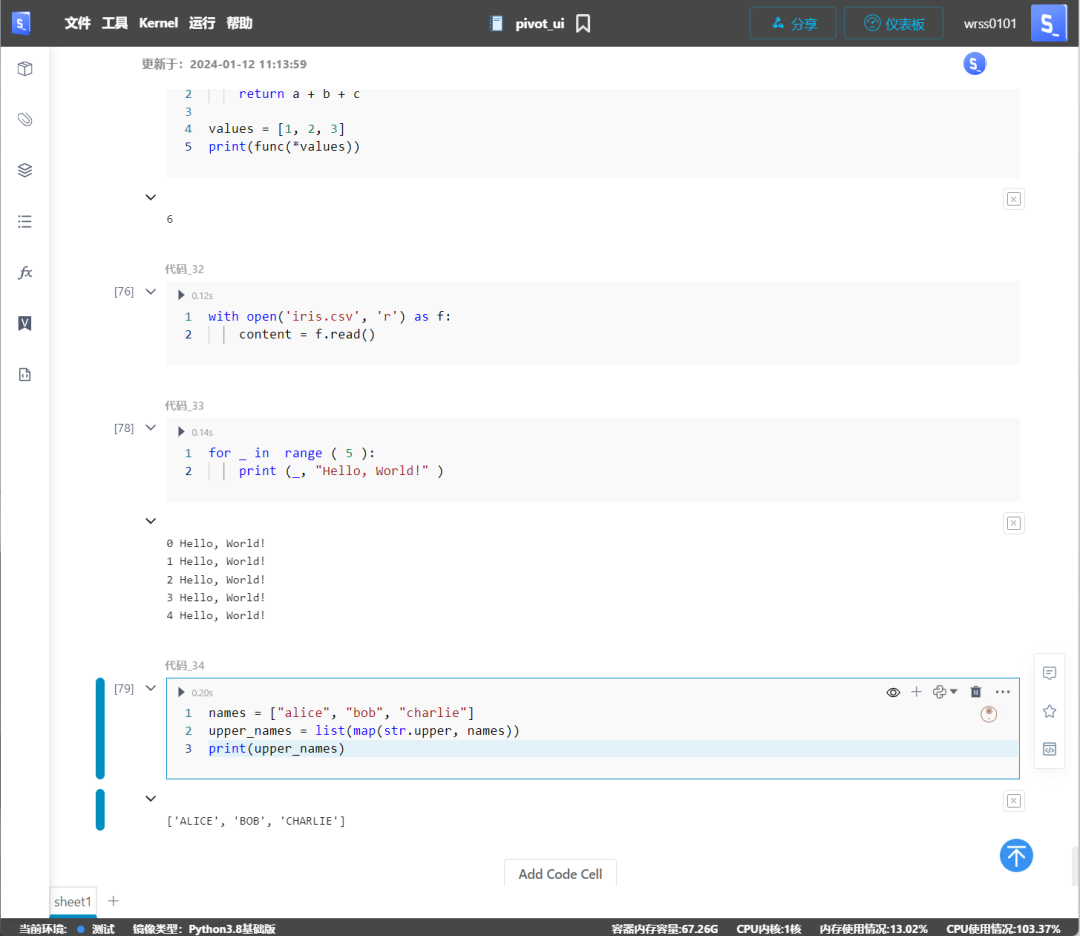Clear the Hello World output with X box
Viewport: 1080px width, 936px height.
coord(1013,523)
